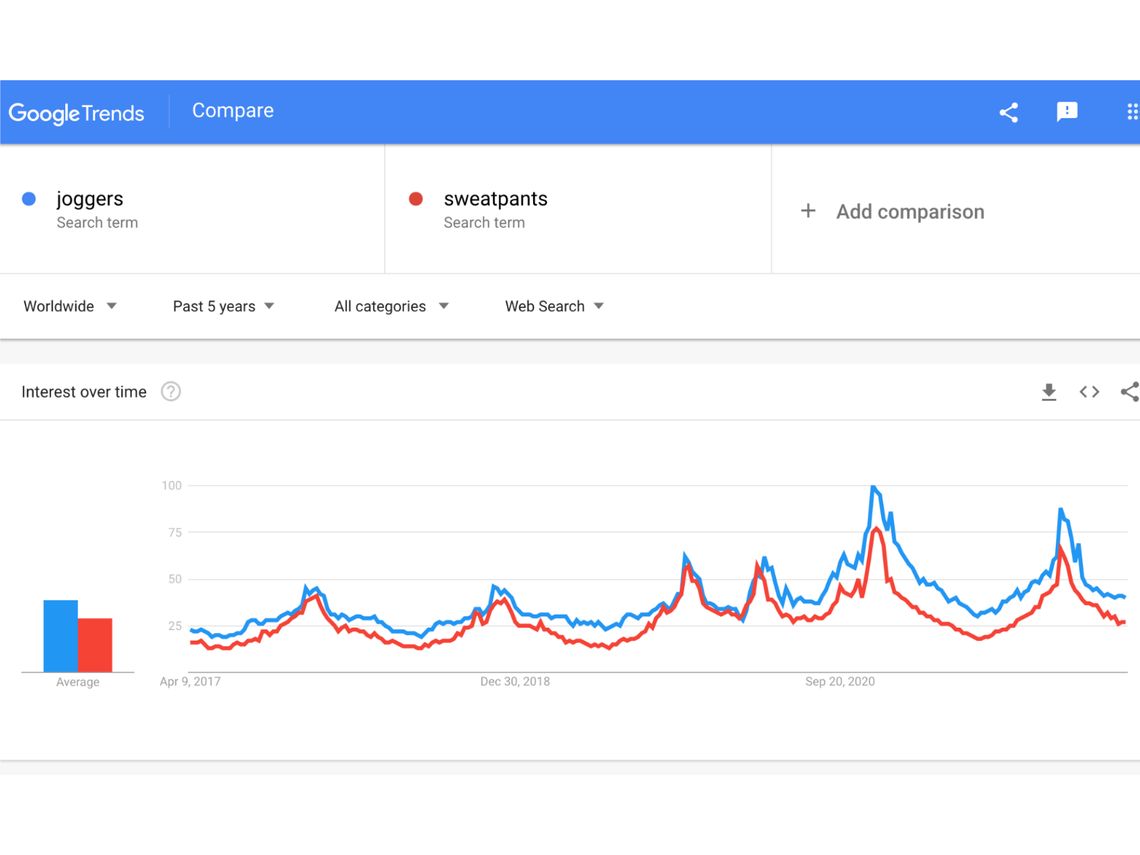Click Add comparison
1140x855 pixels.
point(910,212)
